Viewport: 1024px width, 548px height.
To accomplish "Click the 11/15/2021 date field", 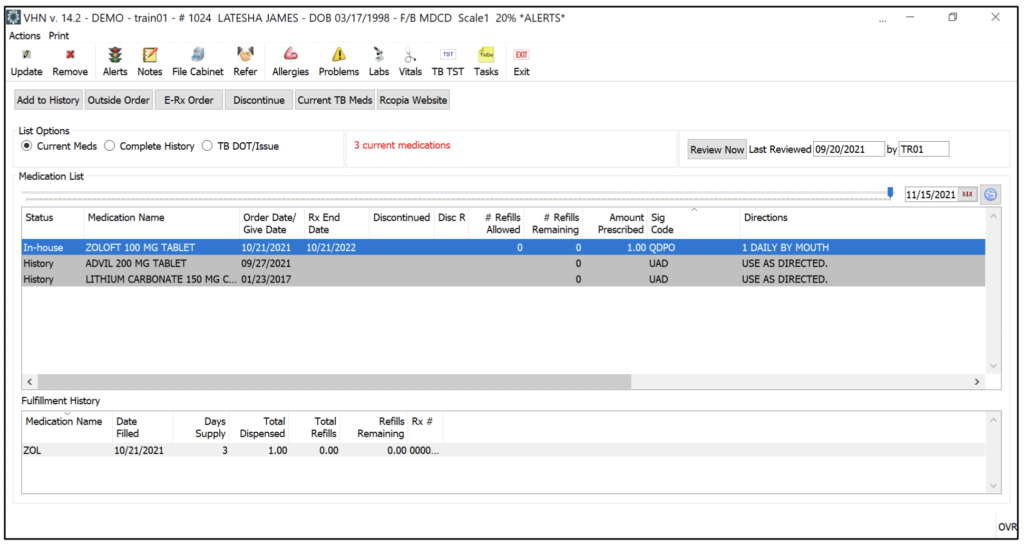I will coord(931,195).
